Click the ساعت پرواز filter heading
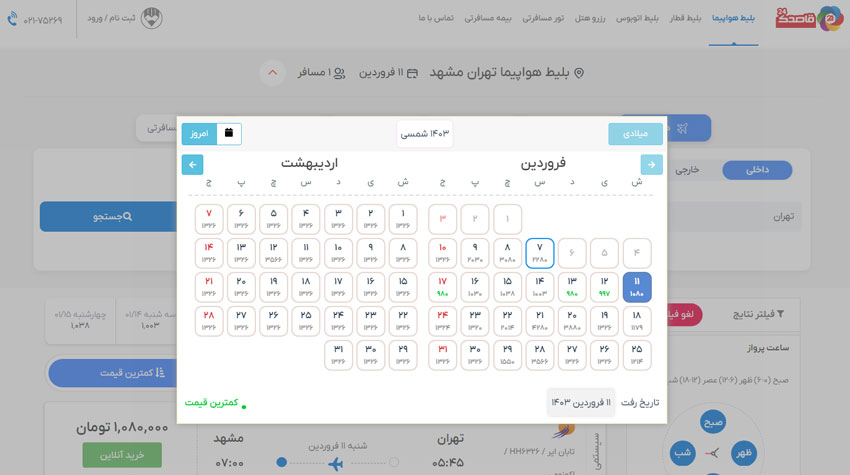Screen dimensions: 850x475 (x=768, y=348)
